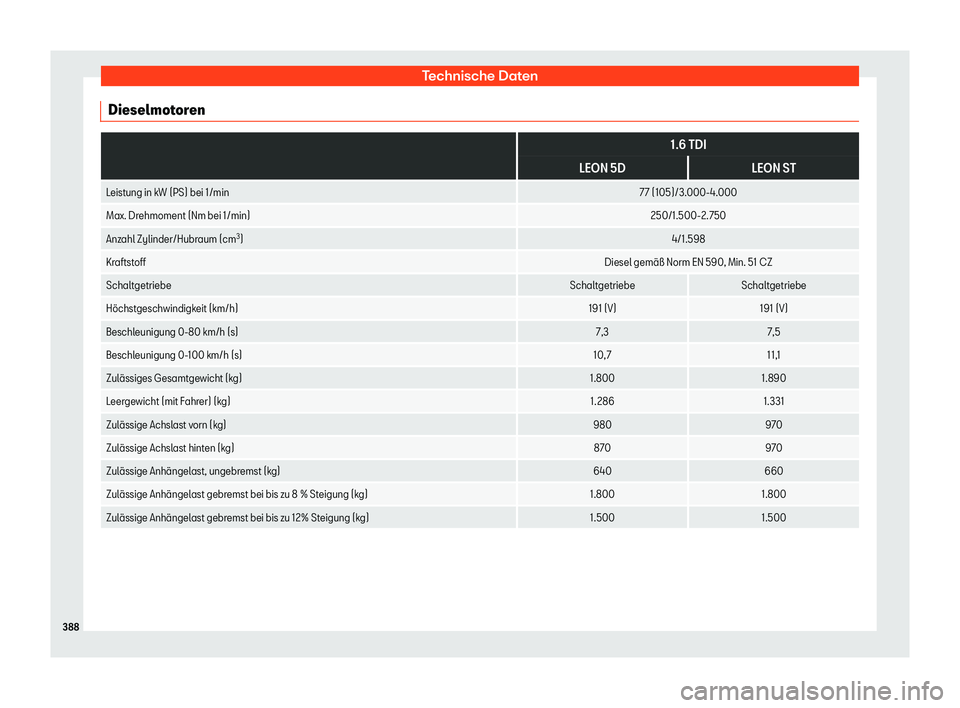Select the 'Anzahl Zylinder/Hubraum (cm³)' label

tap(174, 239)
